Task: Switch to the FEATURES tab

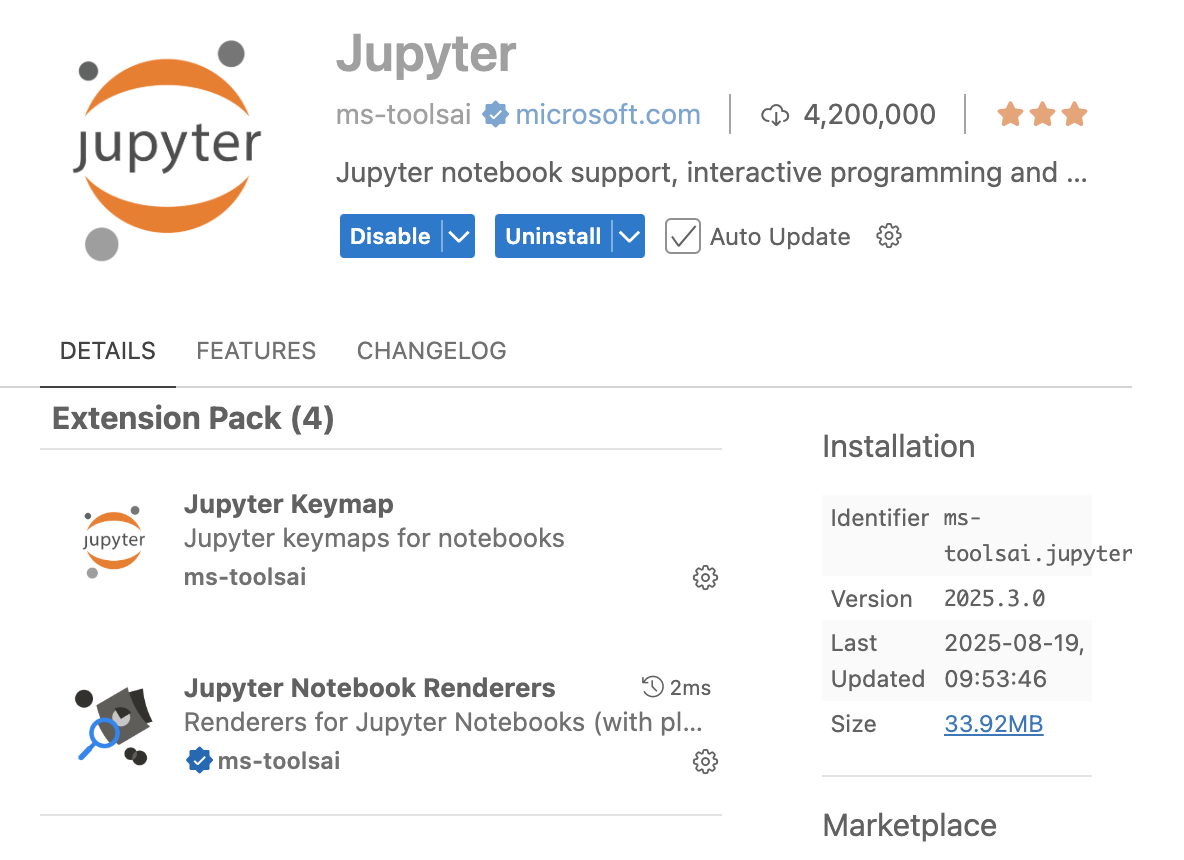Action: [256, 351]
